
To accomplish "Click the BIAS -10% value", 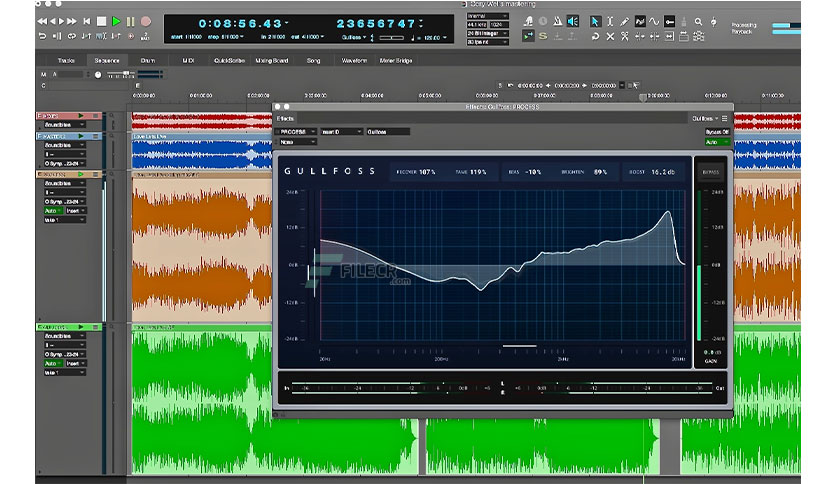I will [x=533, y=172].
